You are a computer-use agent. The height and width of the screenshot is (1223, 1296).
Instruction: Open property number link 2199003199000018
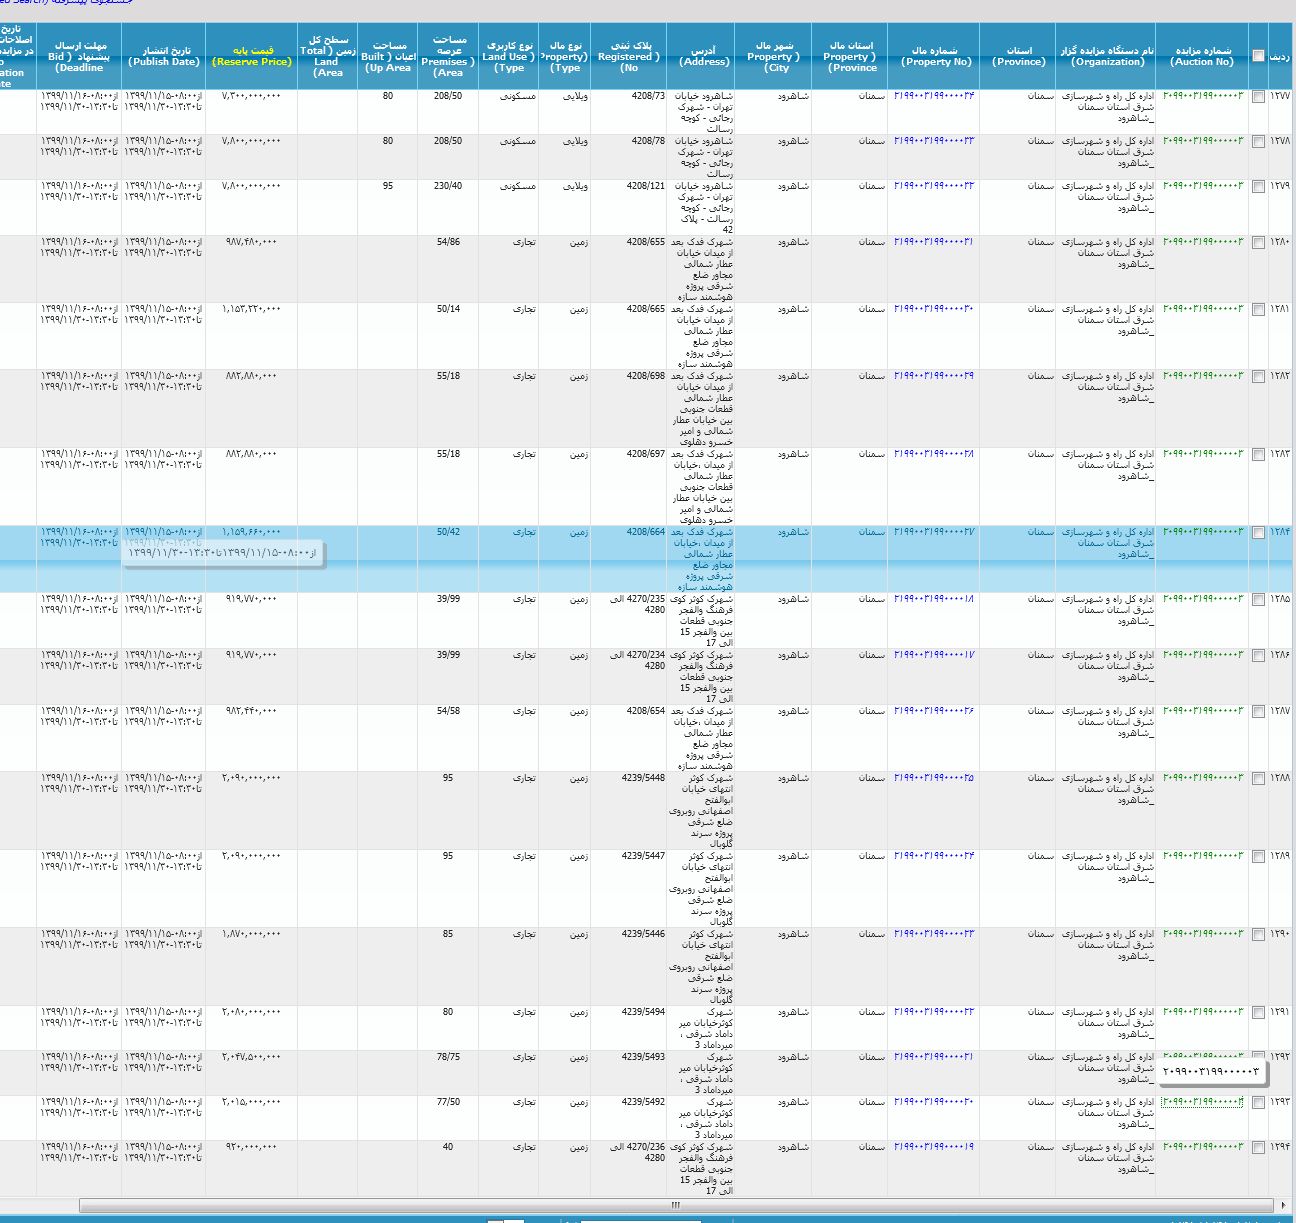pyautogui.click(x=934, y=599)
